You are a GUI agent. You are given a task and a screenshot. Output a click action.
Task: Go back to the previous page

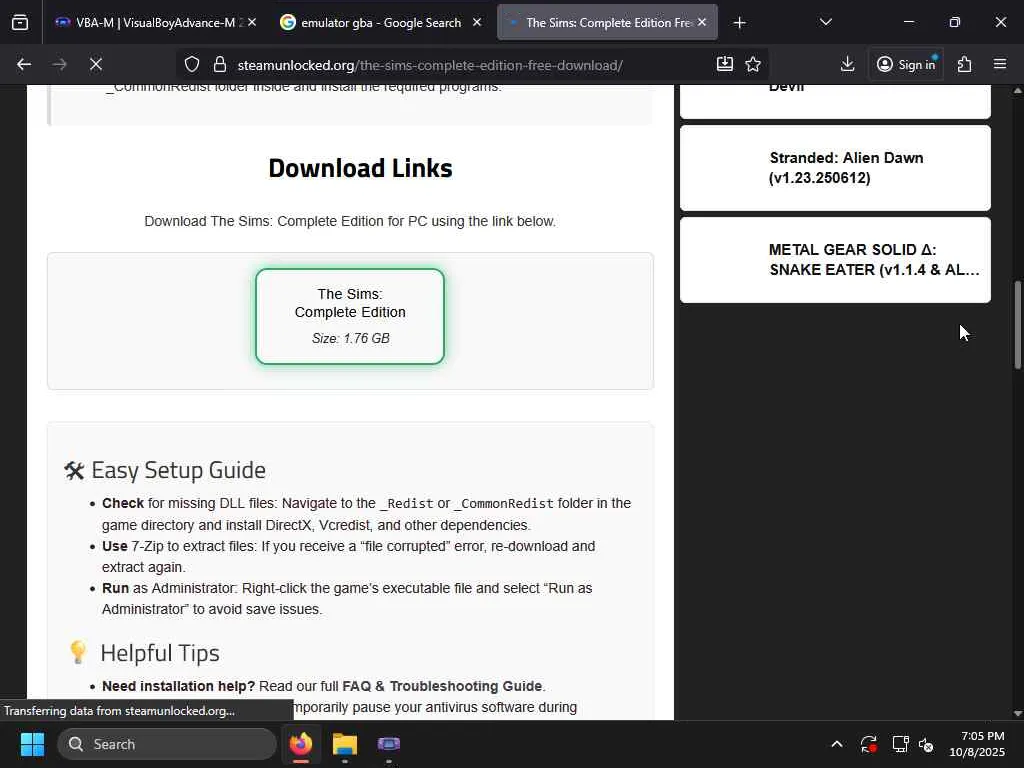24,64
